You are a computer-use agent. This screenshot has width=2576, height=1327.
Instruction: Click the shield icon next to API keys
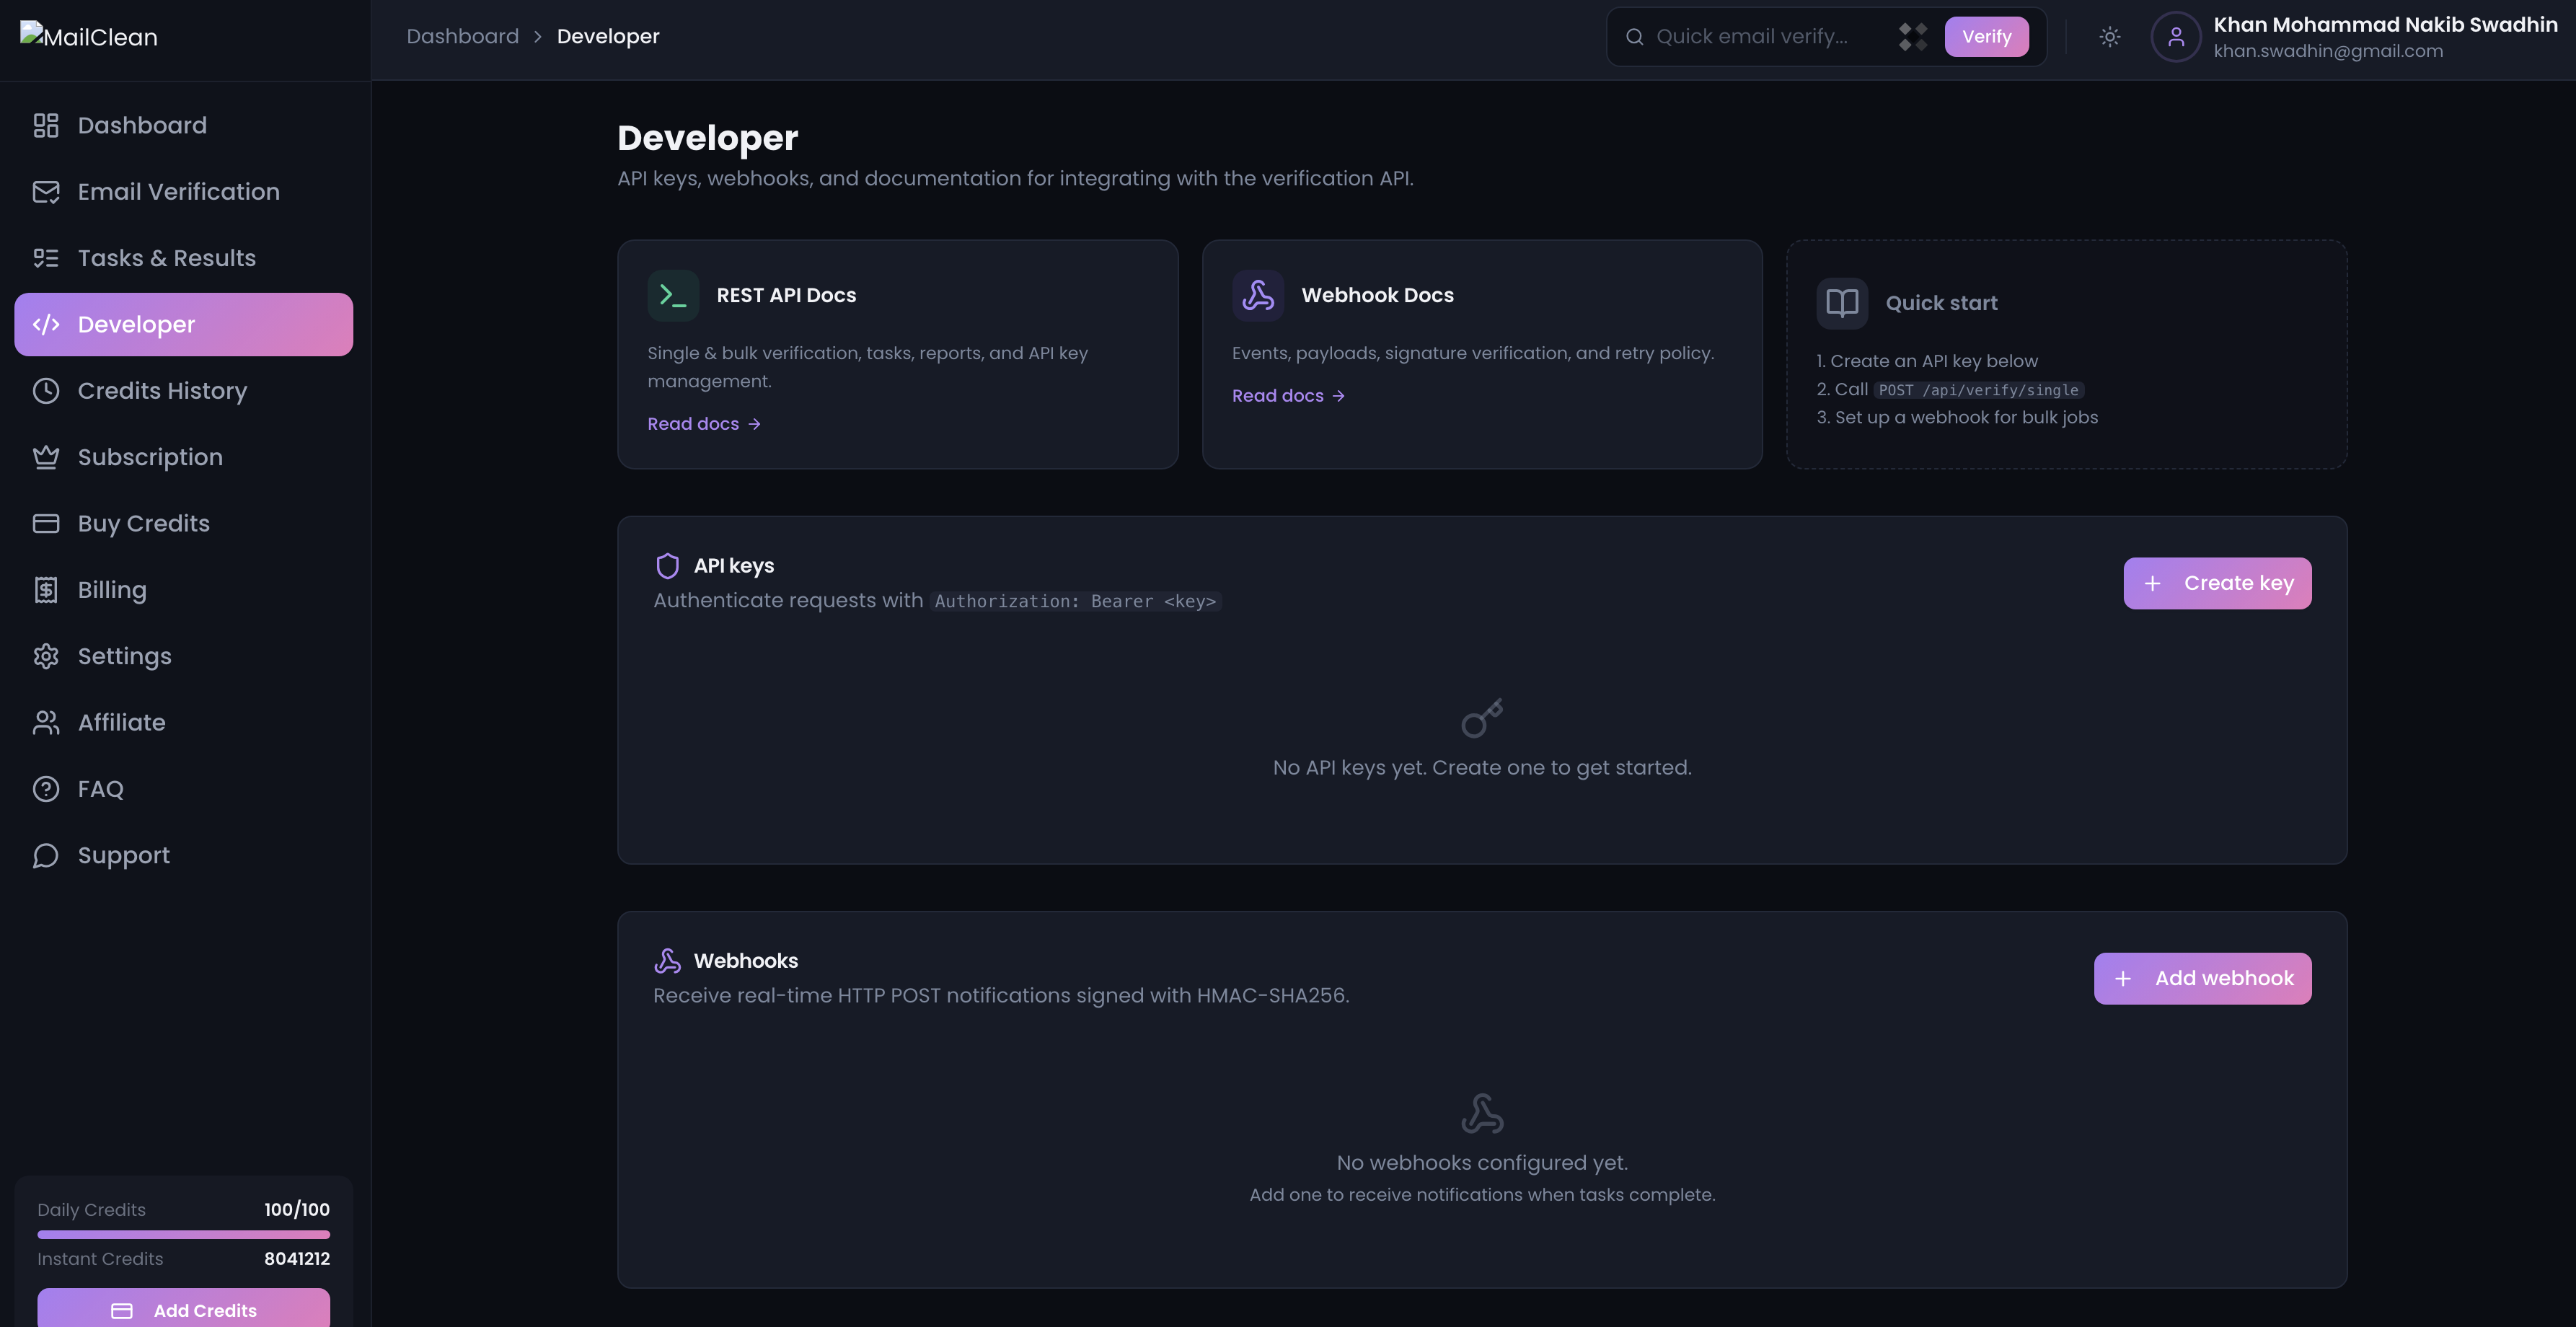click(667, 566)
